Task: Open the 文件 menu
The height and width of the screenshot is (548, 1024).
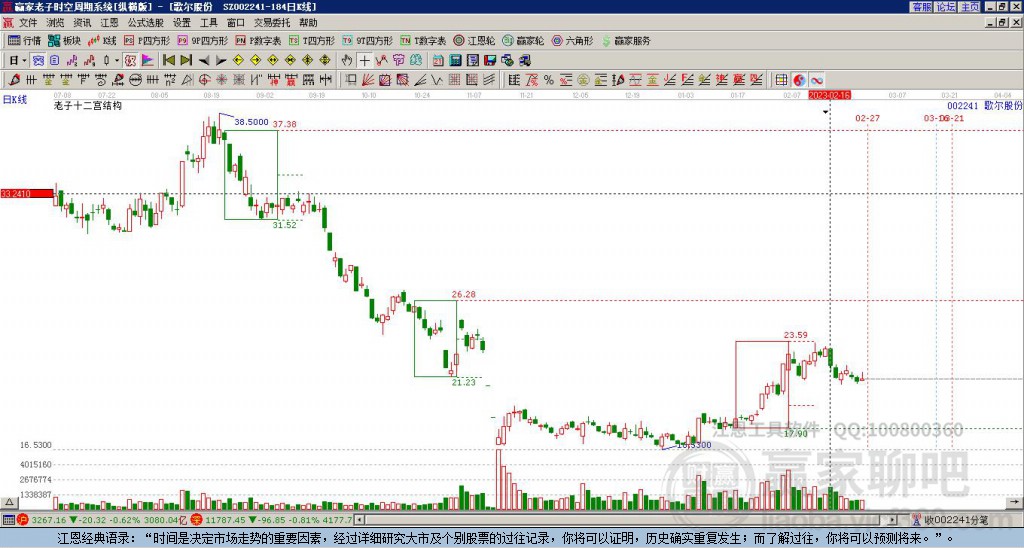Action: tap(28, 23)
